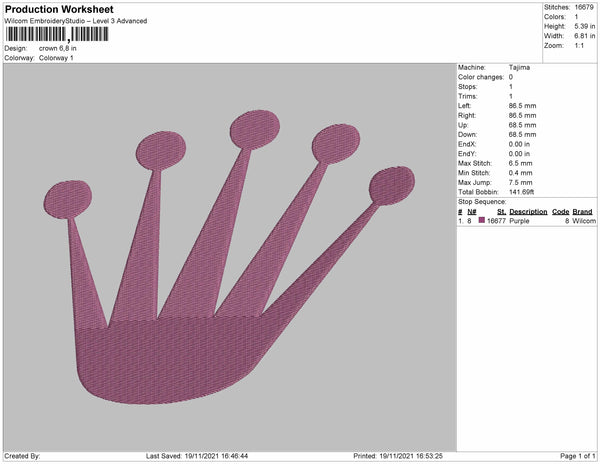Screen dimensions: 600x464
Task: Click the 'St.' column header
Action: tap(501, 212)
